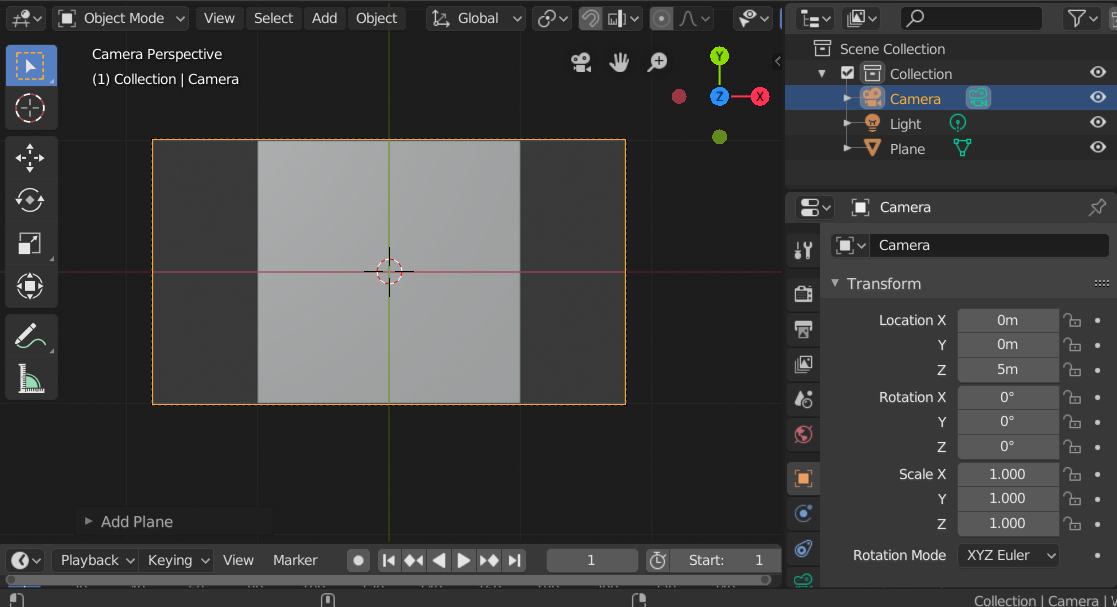The width and height of the screenshot is (1117, 607).
Task: Open the World Properties tab
Action: point(803,435)
